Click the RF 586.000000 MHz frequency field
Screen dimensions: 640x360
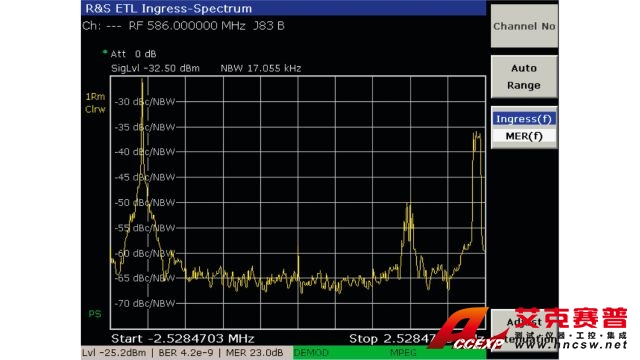click(x=187, y=26)
